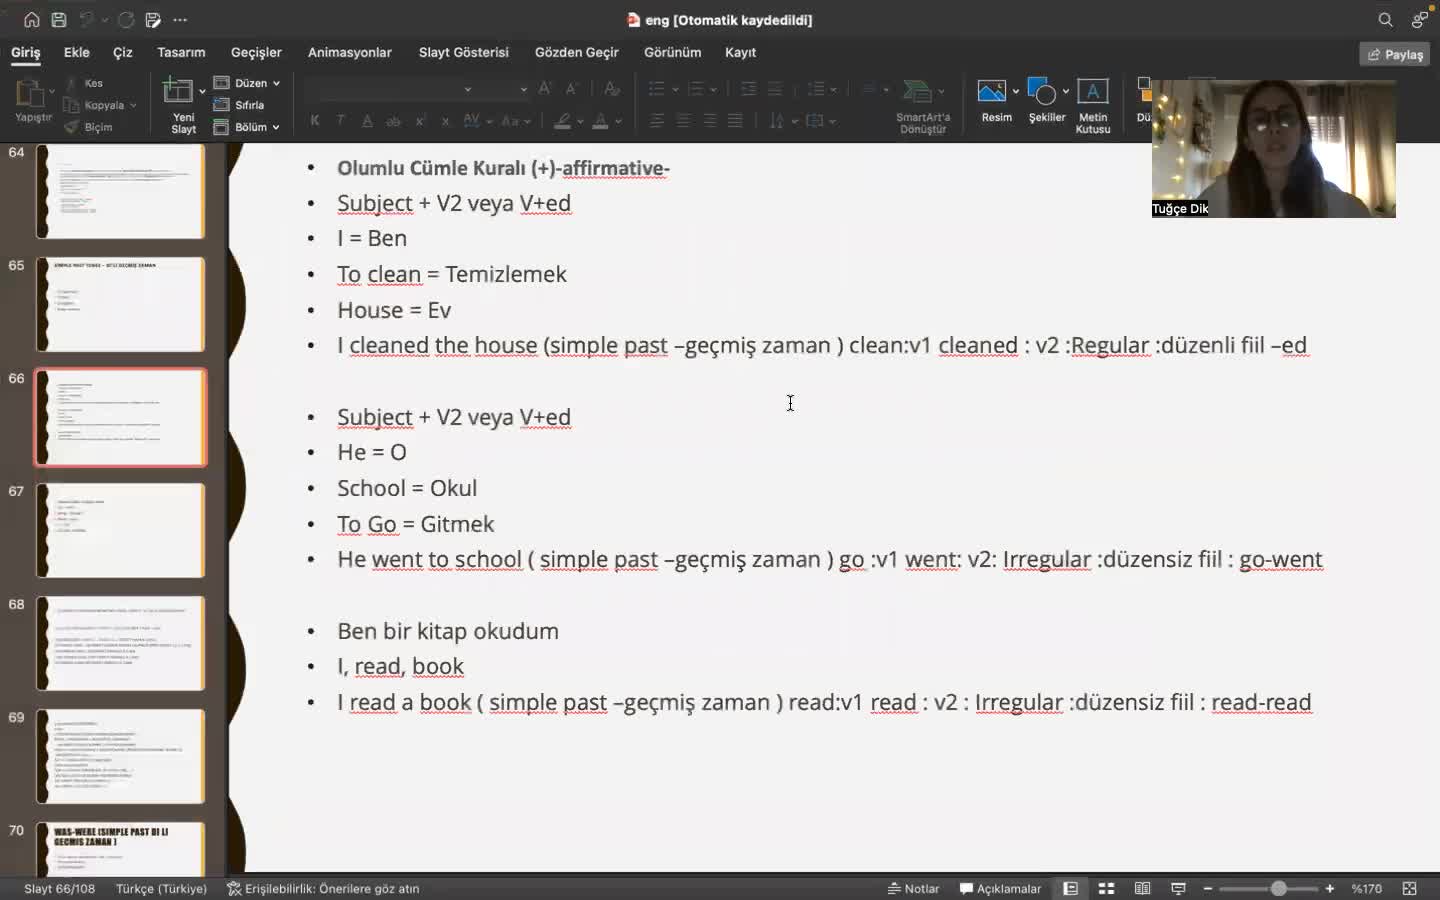Click the Redo icon
Image resolution: width=1440 pixels, height=900 pixels.
[x=125, y=20]
